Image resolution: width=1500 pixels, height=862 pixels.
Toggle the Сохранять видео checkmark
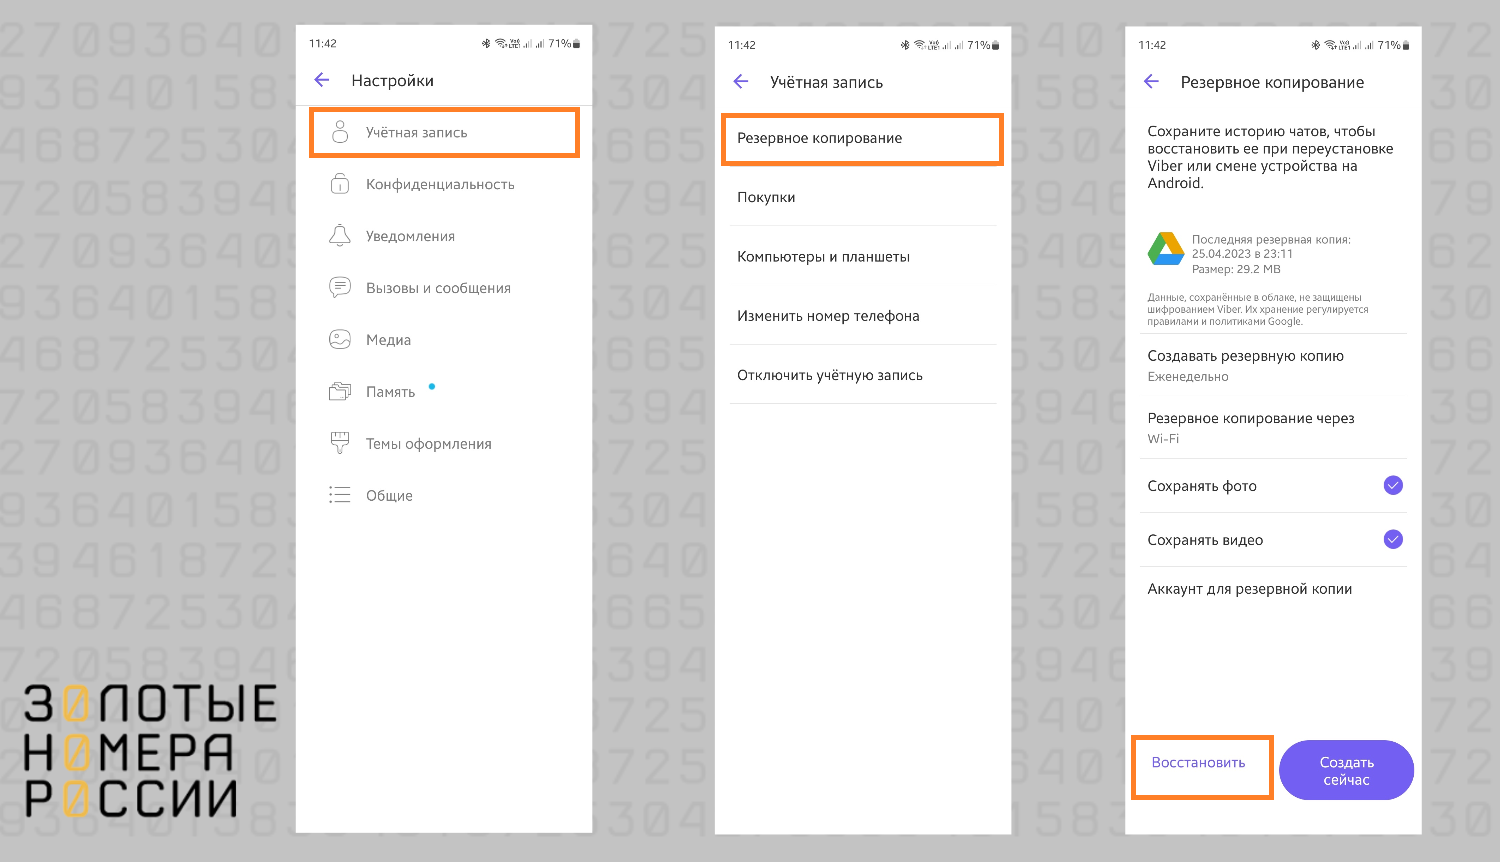click(x=1393, y=540)
